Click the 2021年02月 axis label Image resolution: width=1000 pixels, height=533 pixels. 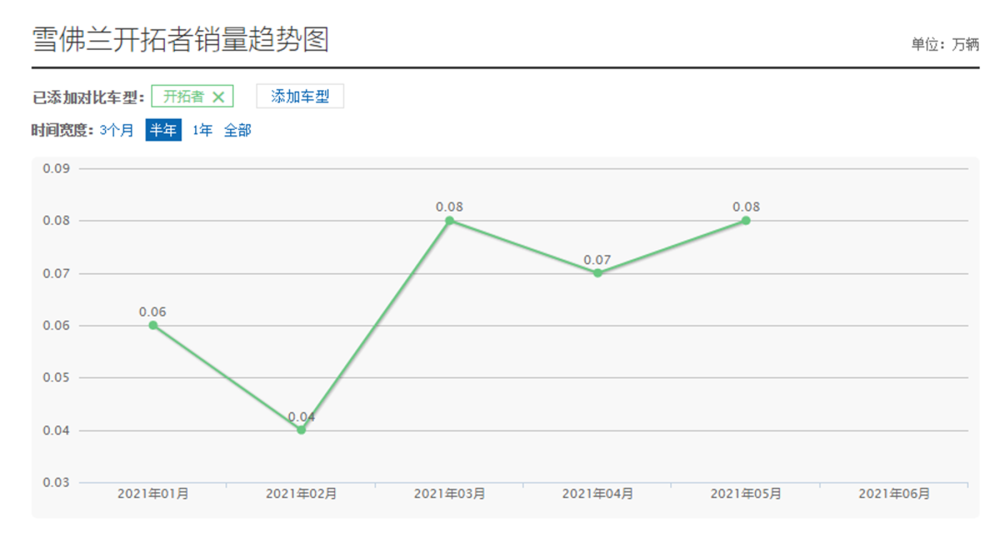[301, 493]
